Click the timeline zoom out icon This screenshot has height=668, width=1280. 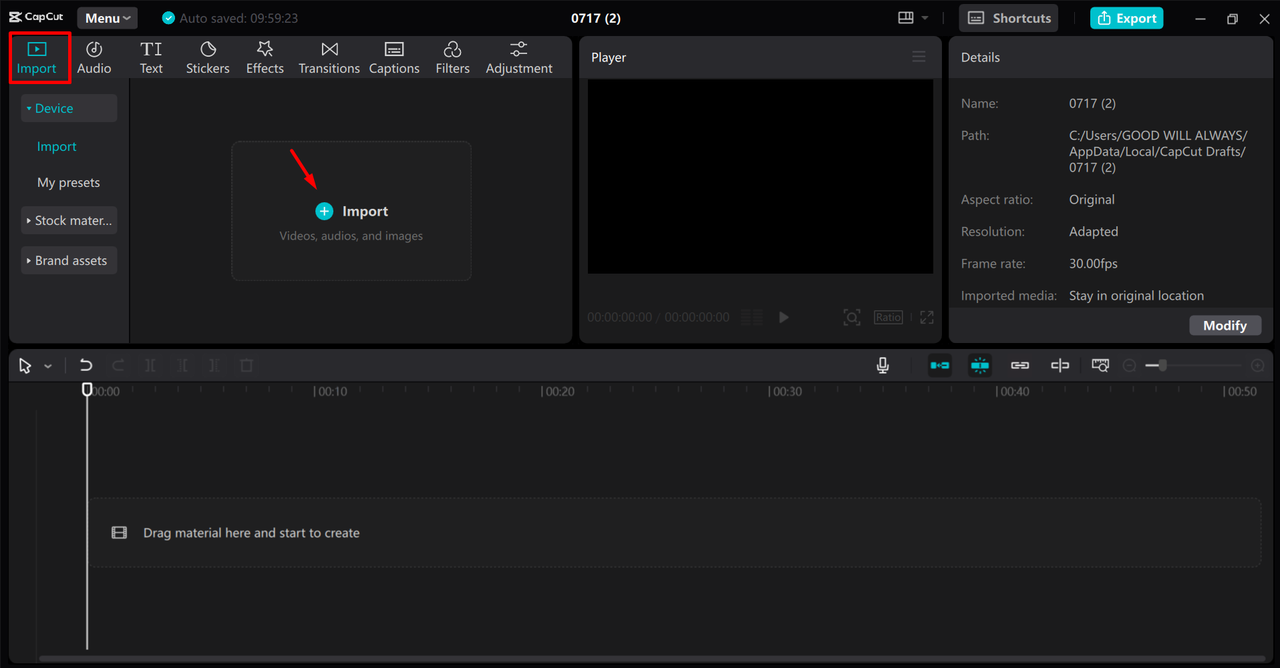click(x=1129, y=366)
